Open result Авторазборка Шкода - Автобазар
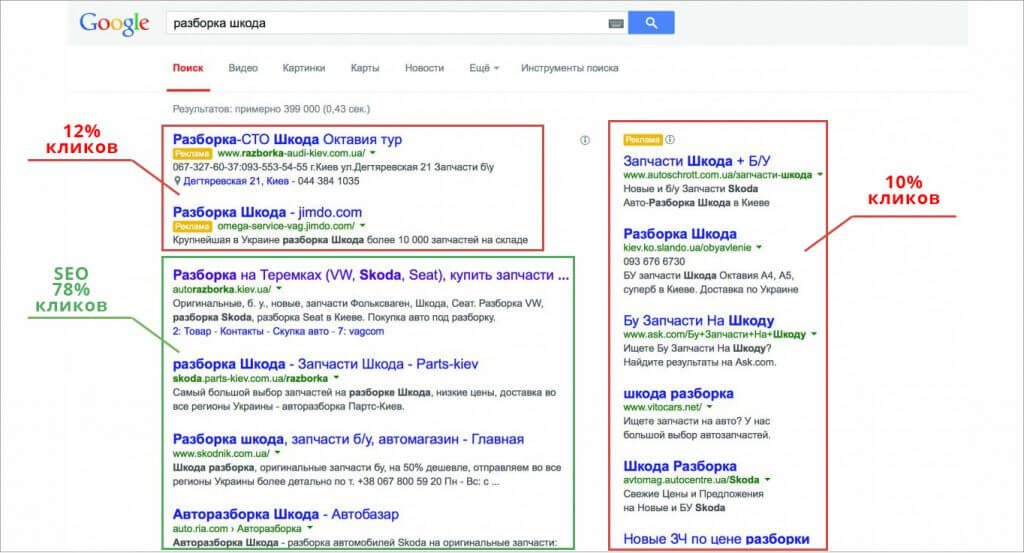Viewport: 1024px width, 553px height. pyautogui.click(x=285, y=514)
